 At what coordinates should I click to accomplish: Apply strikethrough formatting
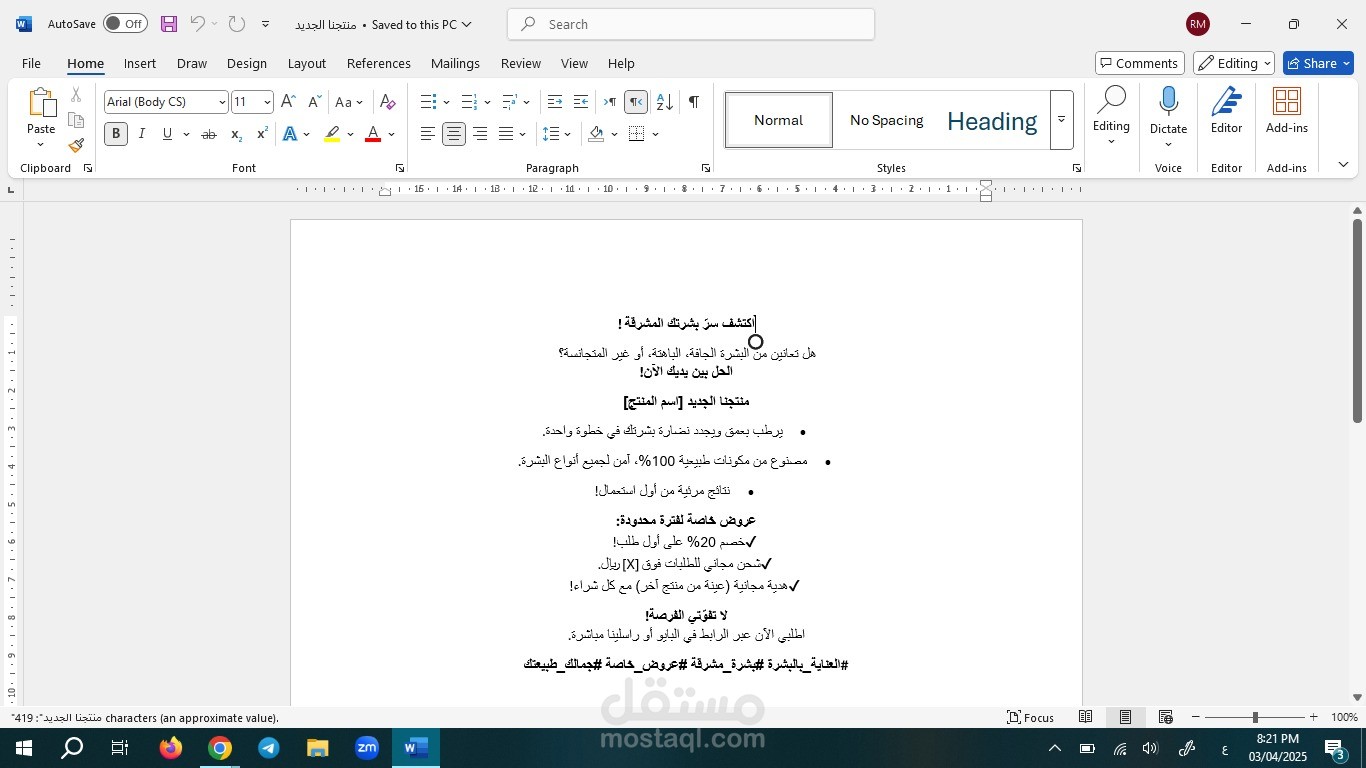(208, 134)
